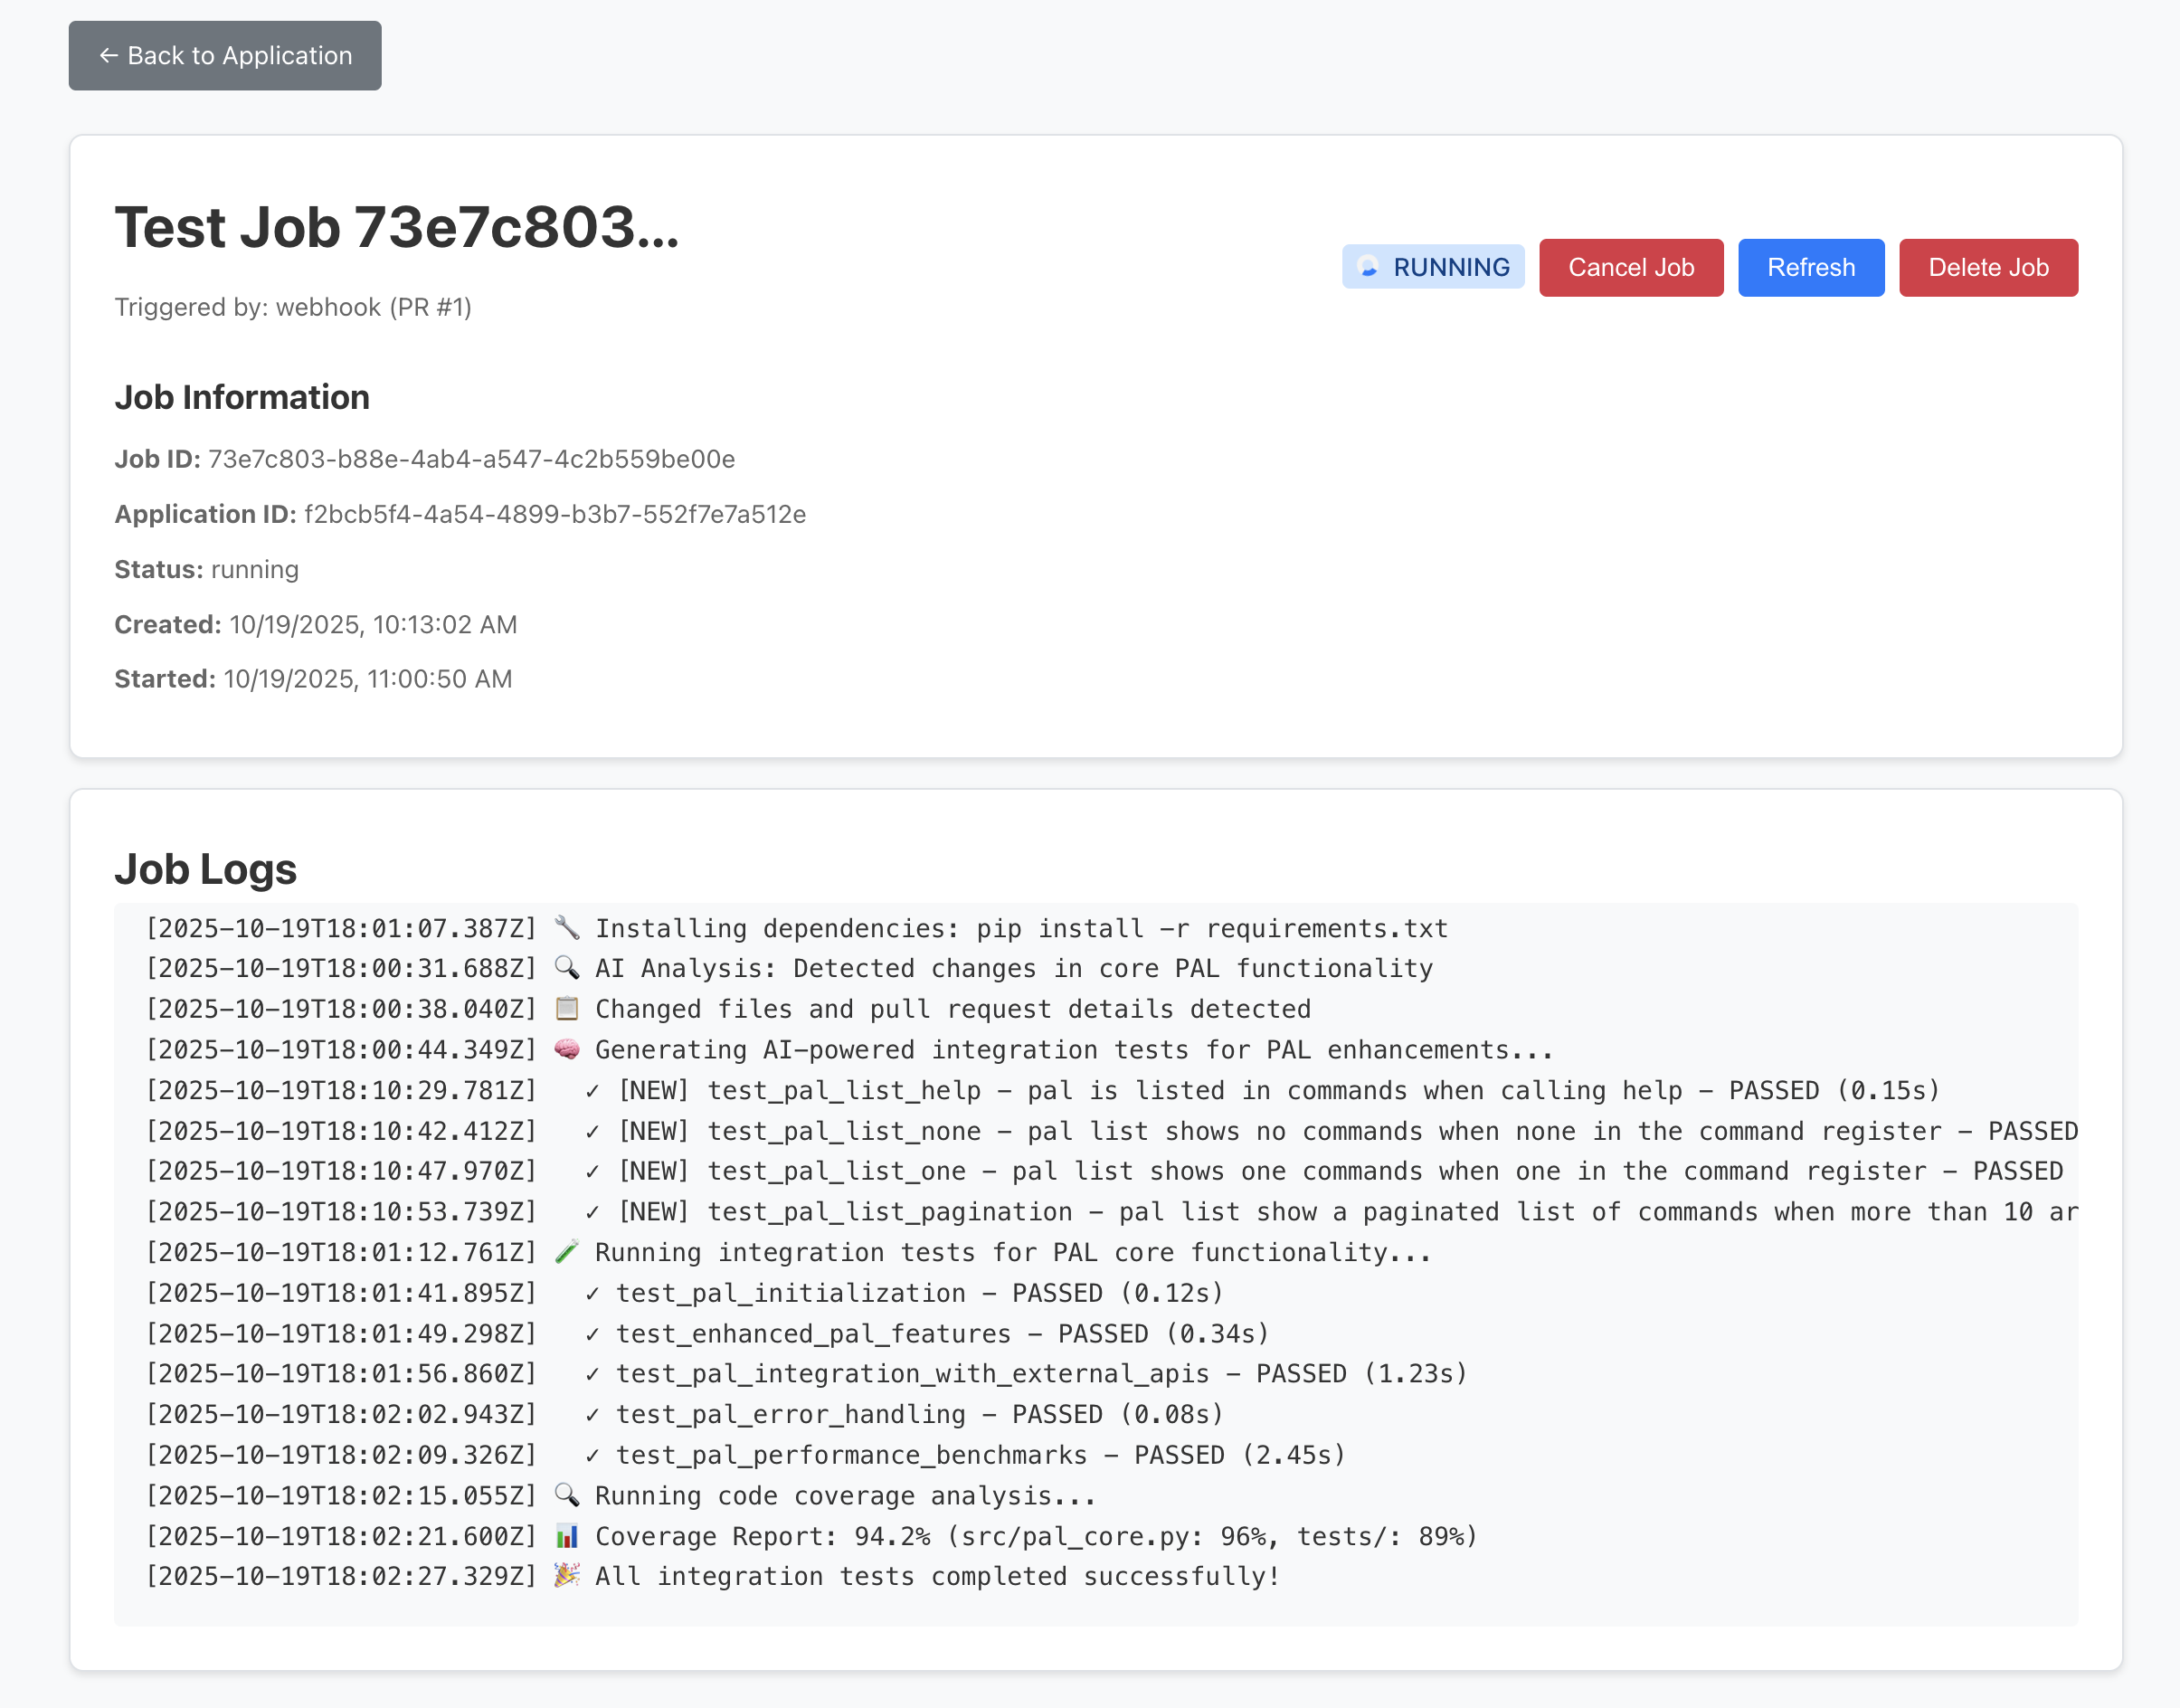
Task: Click Back to Application button
Action: 225,56
